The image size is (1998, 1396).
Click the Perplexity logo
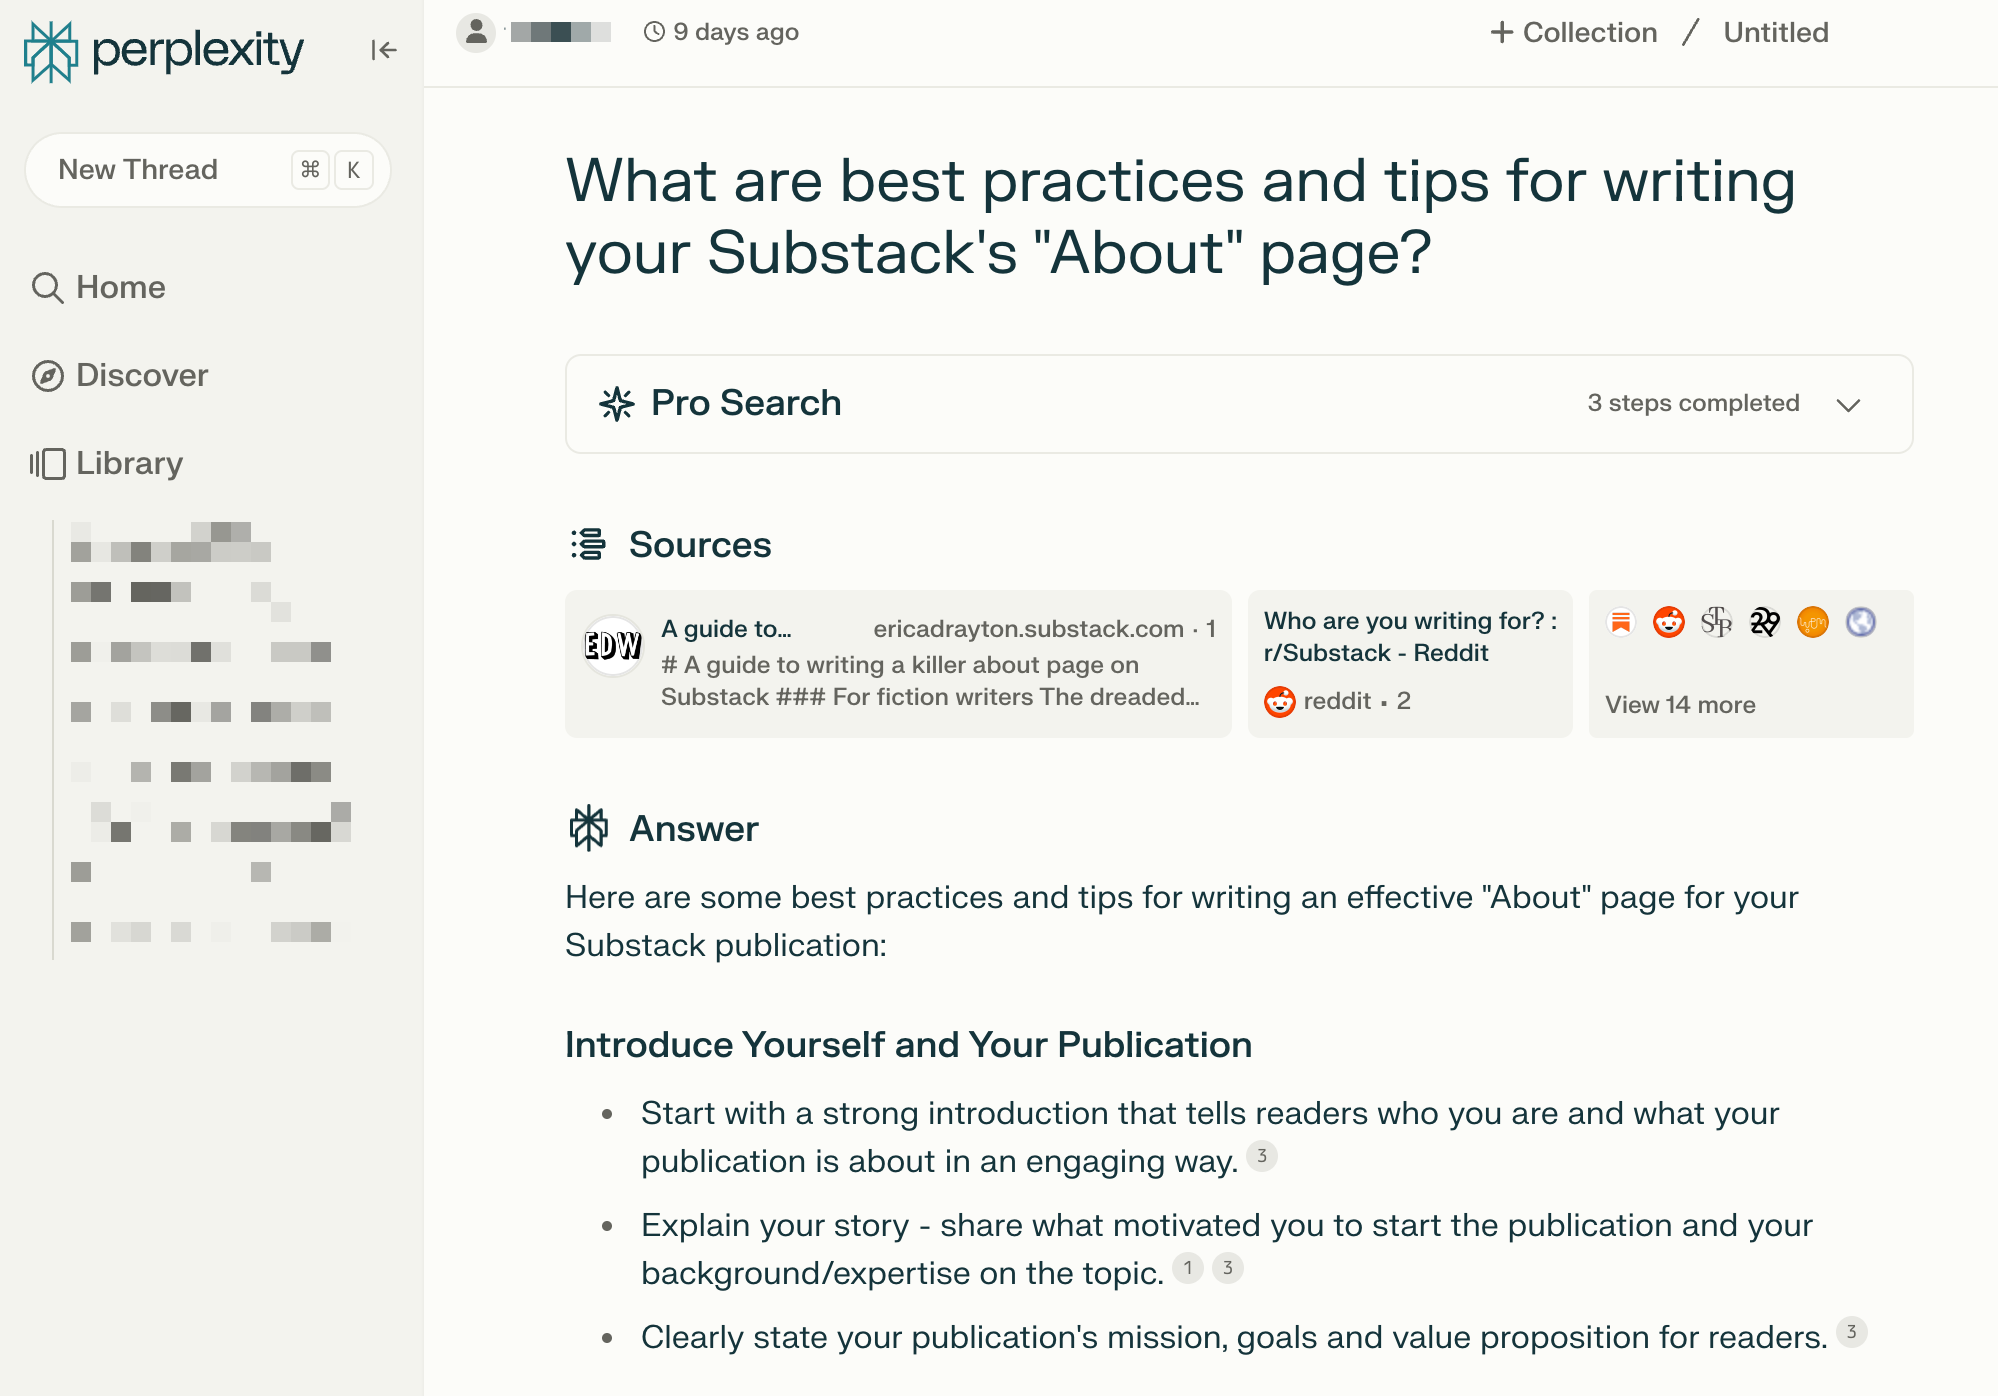(164, 50)
